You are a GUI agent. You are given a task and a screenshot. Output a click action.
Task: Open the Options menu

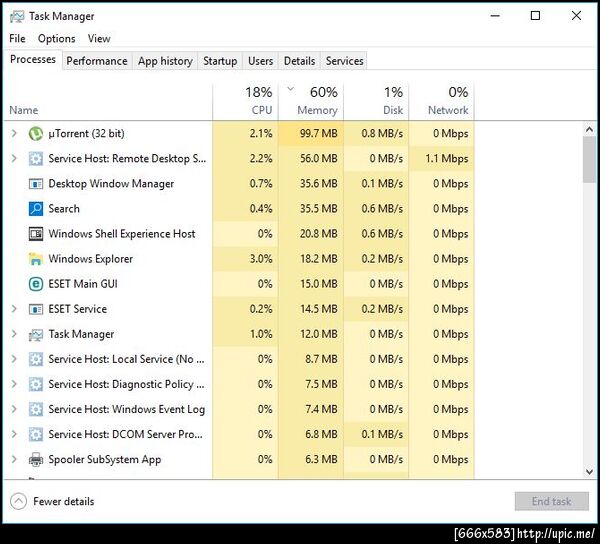(x=57, y=39)
